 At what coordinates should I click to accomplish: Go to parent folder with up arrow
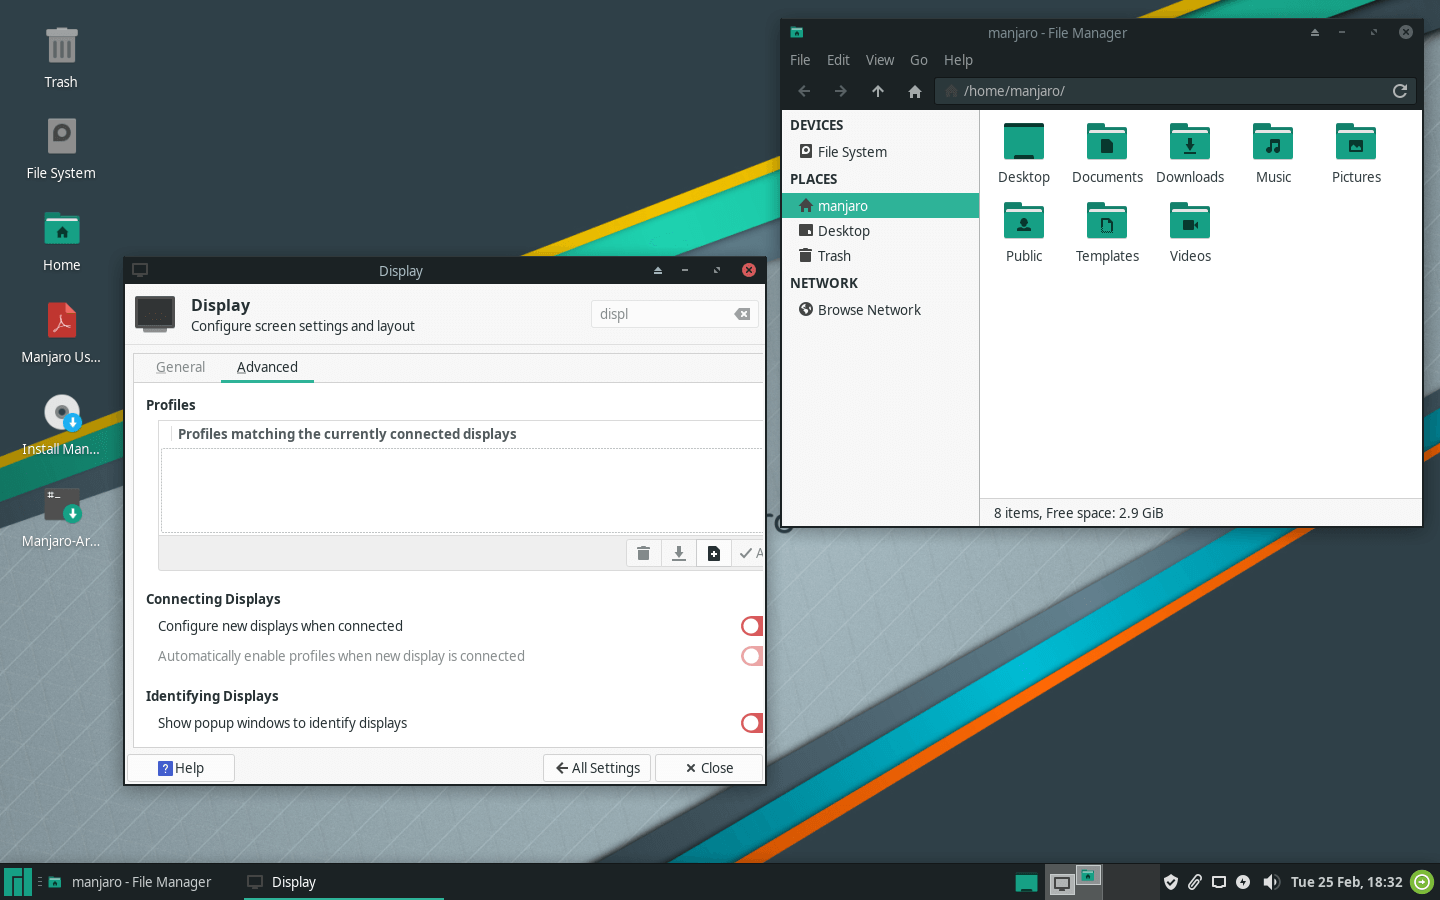(x=877, y=91)
